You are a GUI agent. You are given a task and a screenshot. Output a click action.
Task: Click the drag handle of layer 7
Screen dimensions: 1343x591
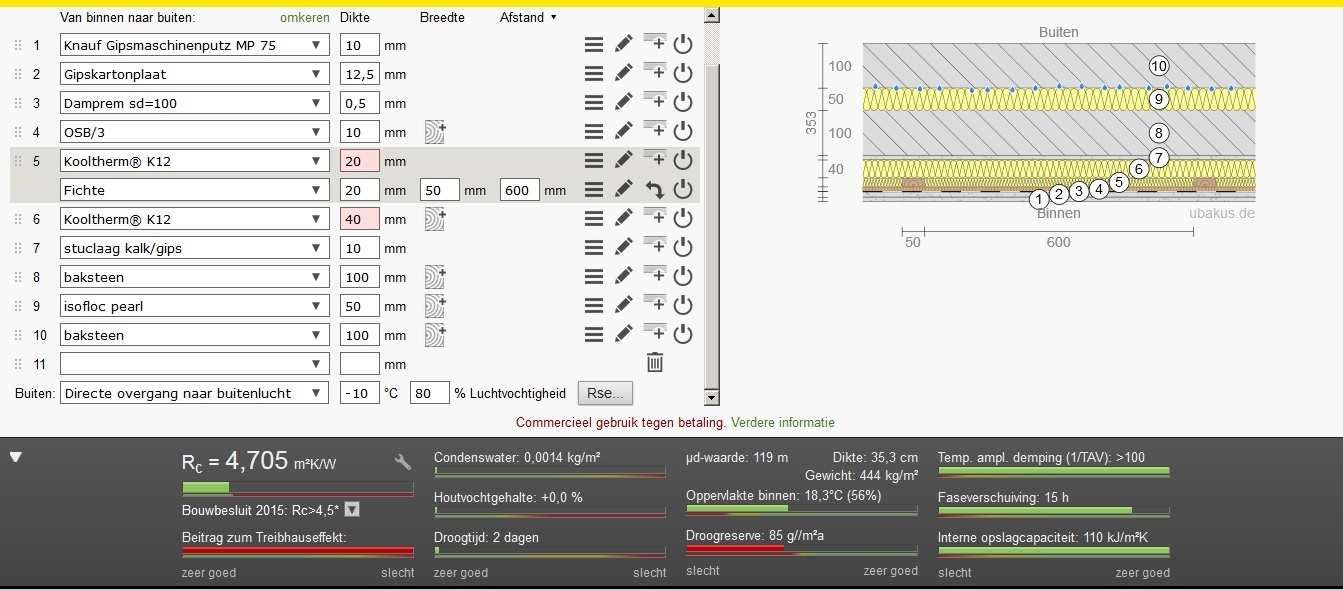click(x=17, y=248)
